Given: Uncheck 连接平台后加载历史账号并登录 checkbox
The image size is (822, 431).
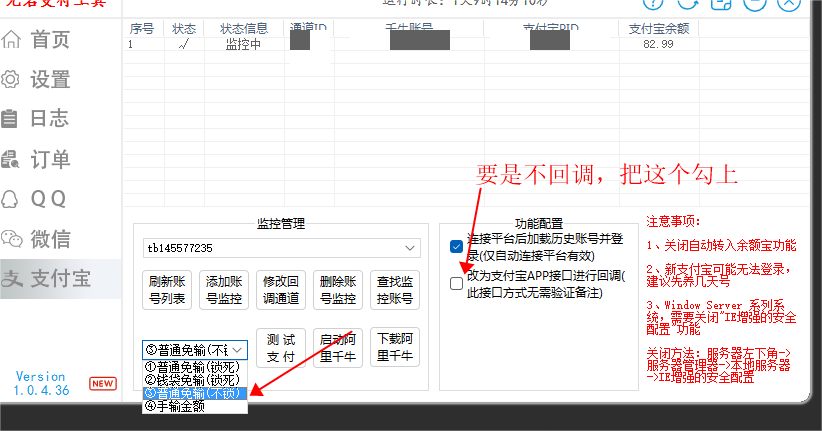Looking at the screenshot, I should [456, 246].
